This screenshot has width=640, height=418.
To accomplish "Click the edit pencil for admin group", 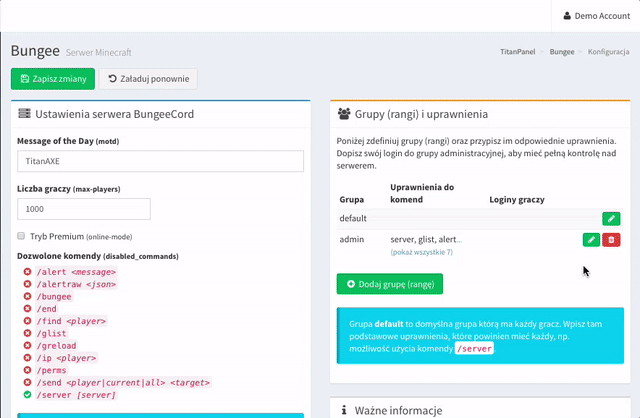I will click(x=591, y=240).
